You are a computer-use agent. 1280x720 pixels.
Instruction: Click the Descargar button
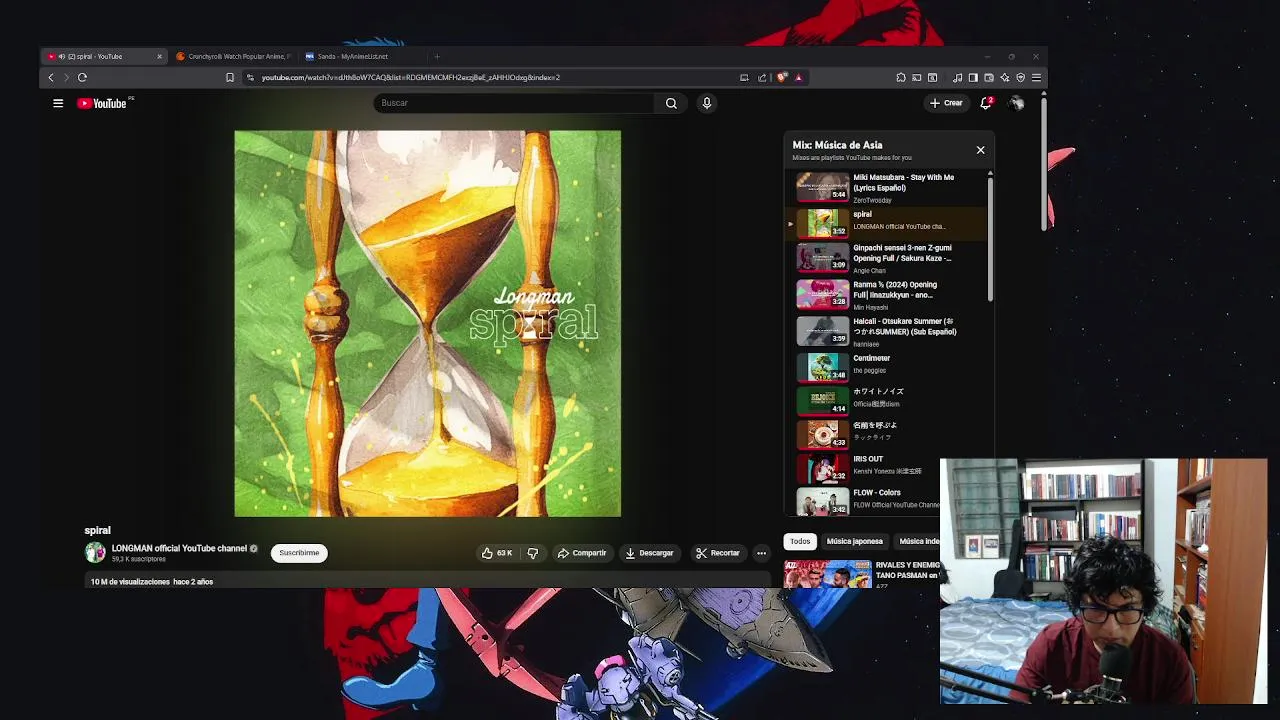coord(650,553)
